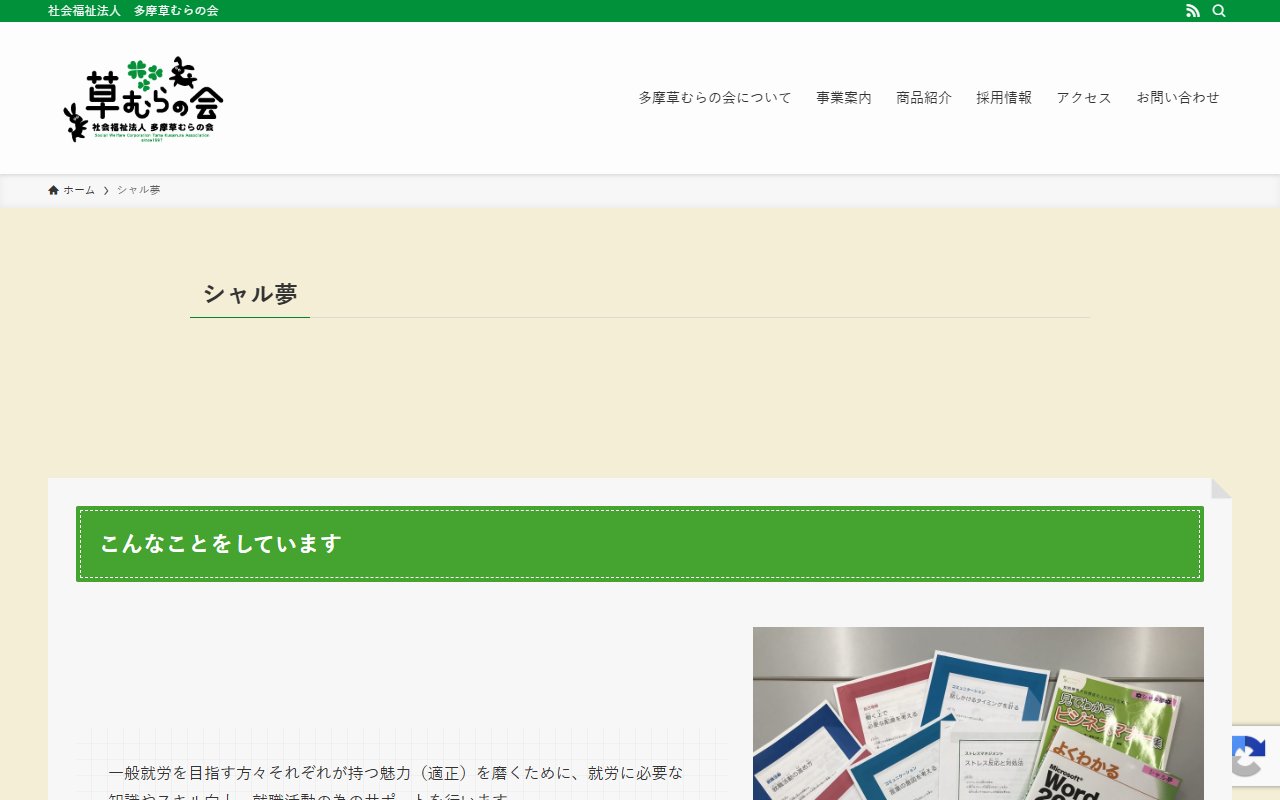Click シャル夢 breadcrumb text

(x=138, y=190)
